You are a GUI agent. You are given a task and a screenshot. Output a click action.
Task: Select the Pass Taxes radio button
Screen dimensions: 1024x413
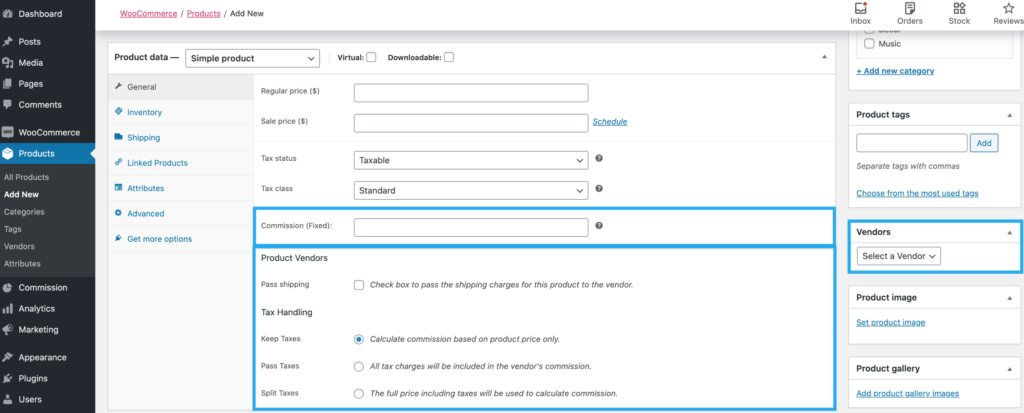click(359, 367)
